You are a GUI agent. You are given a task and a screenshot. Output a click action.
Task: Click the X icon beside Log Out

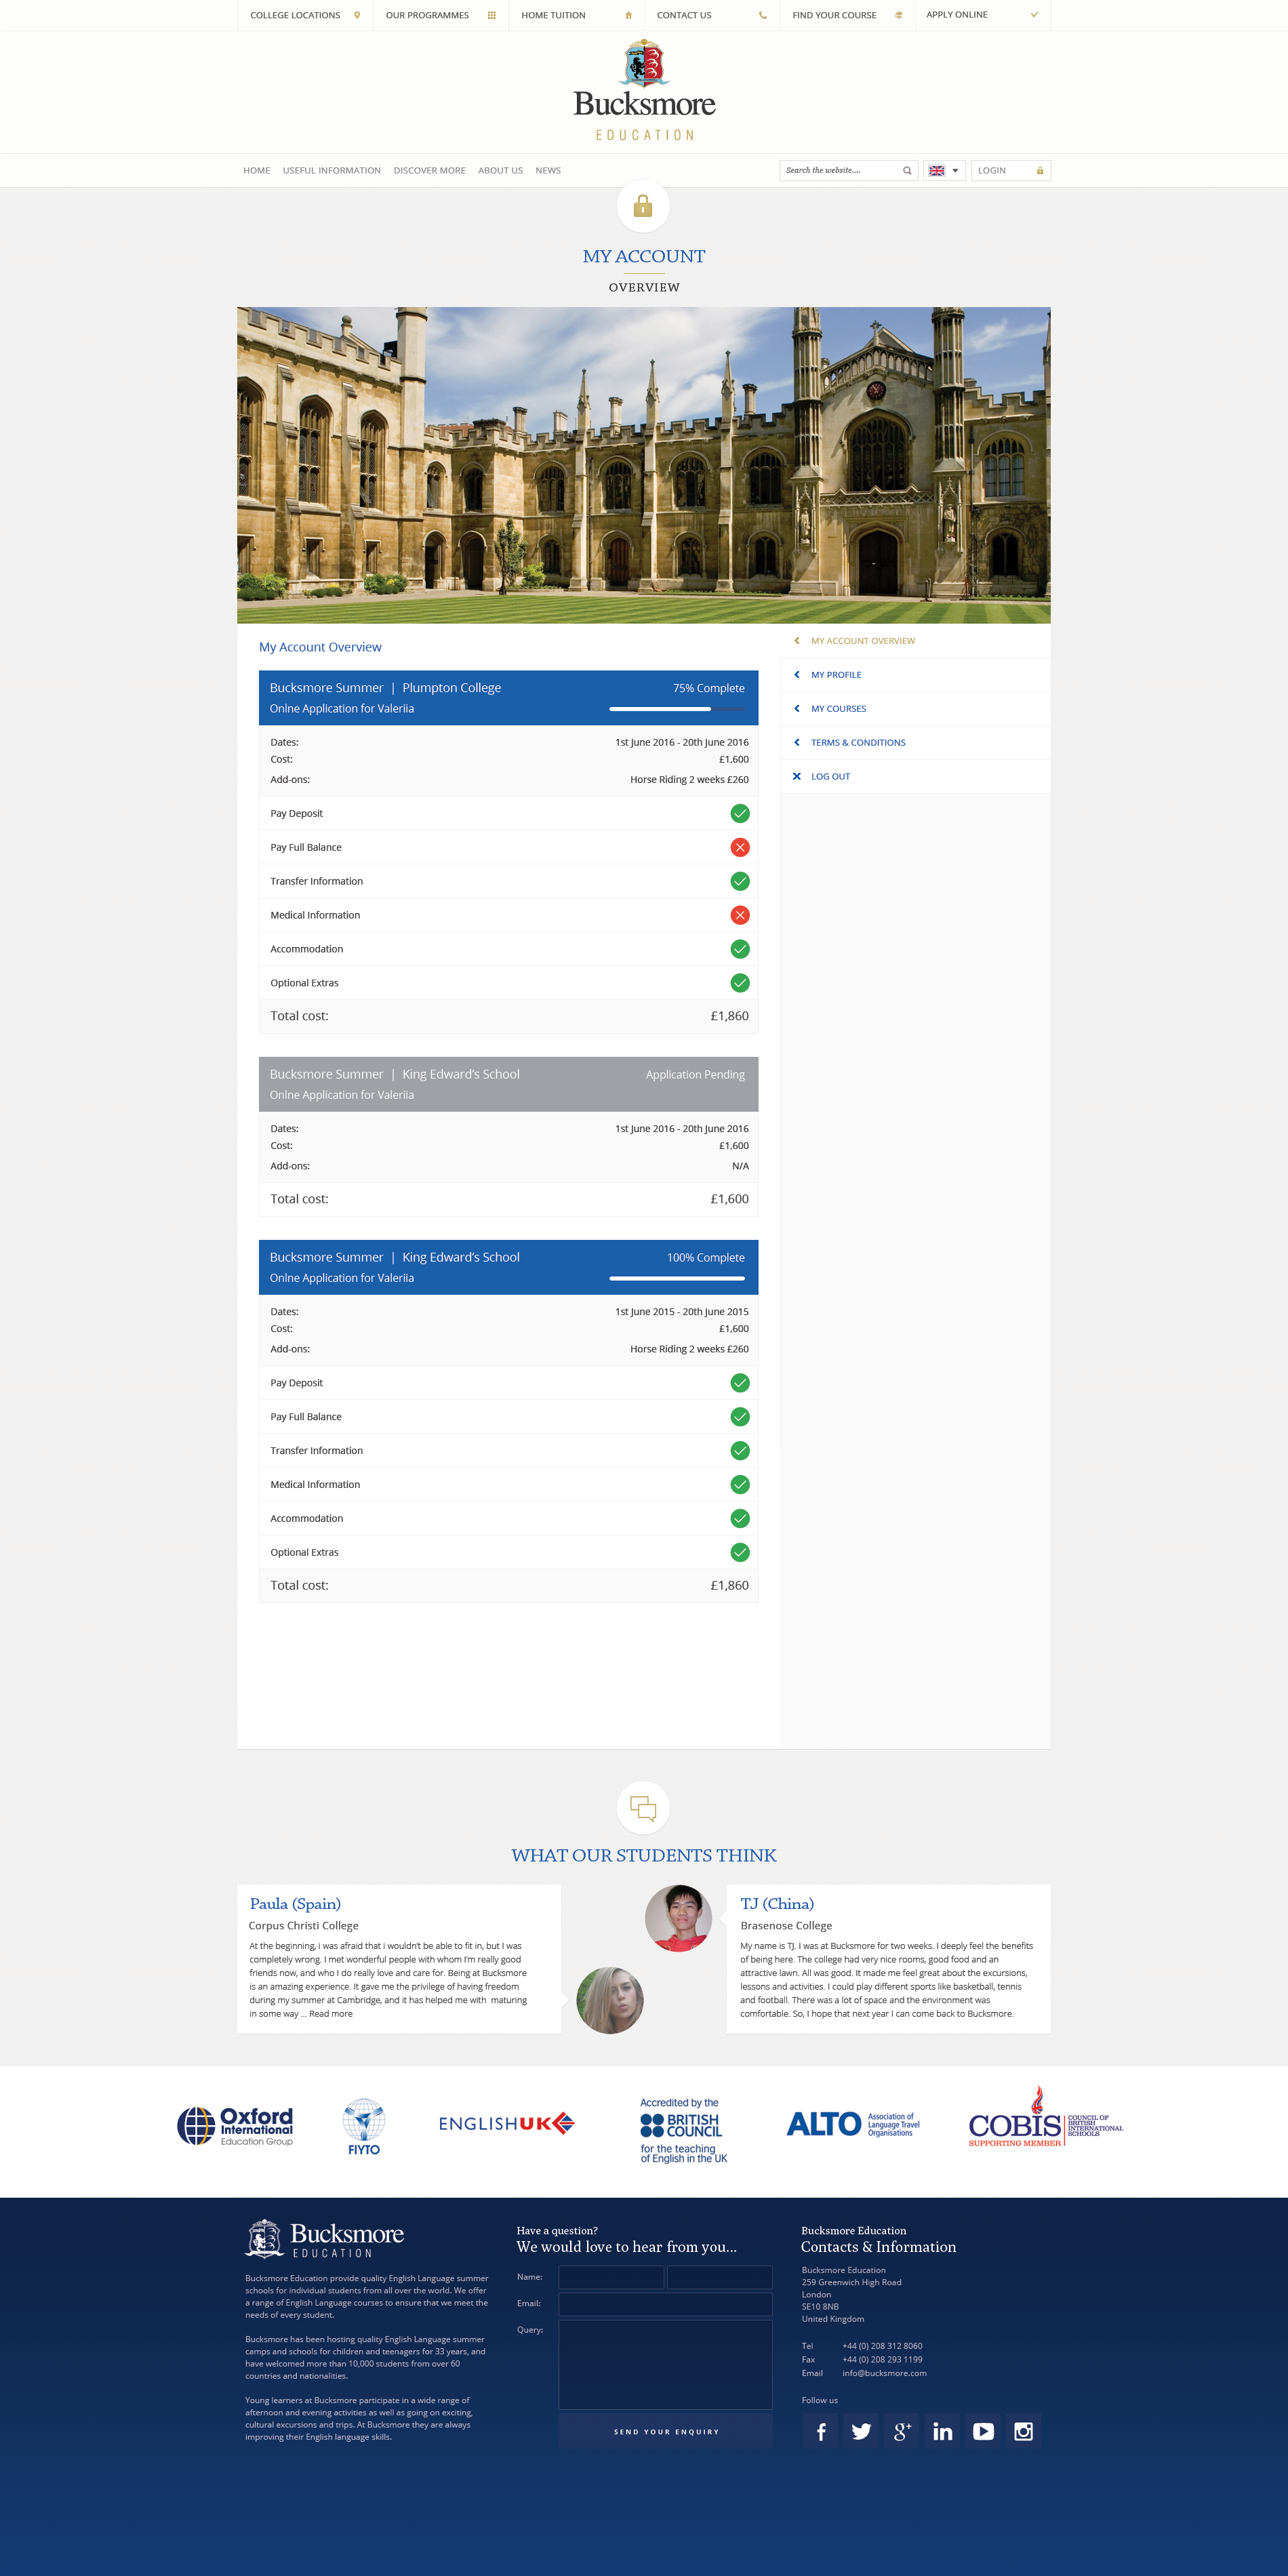pos(797,776)
